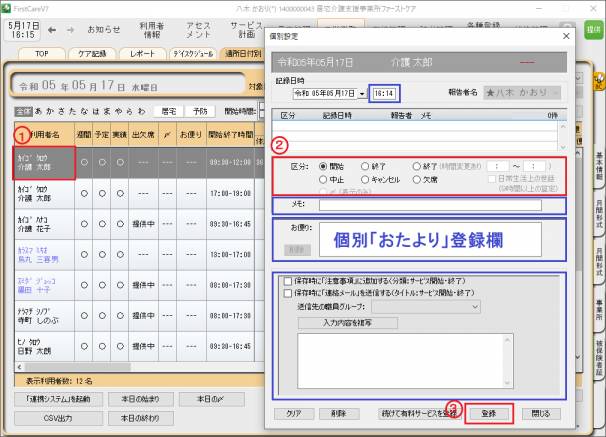Click the green 提供 icon at top right
This screenshot has height=437, width=606.
point(593,30)
